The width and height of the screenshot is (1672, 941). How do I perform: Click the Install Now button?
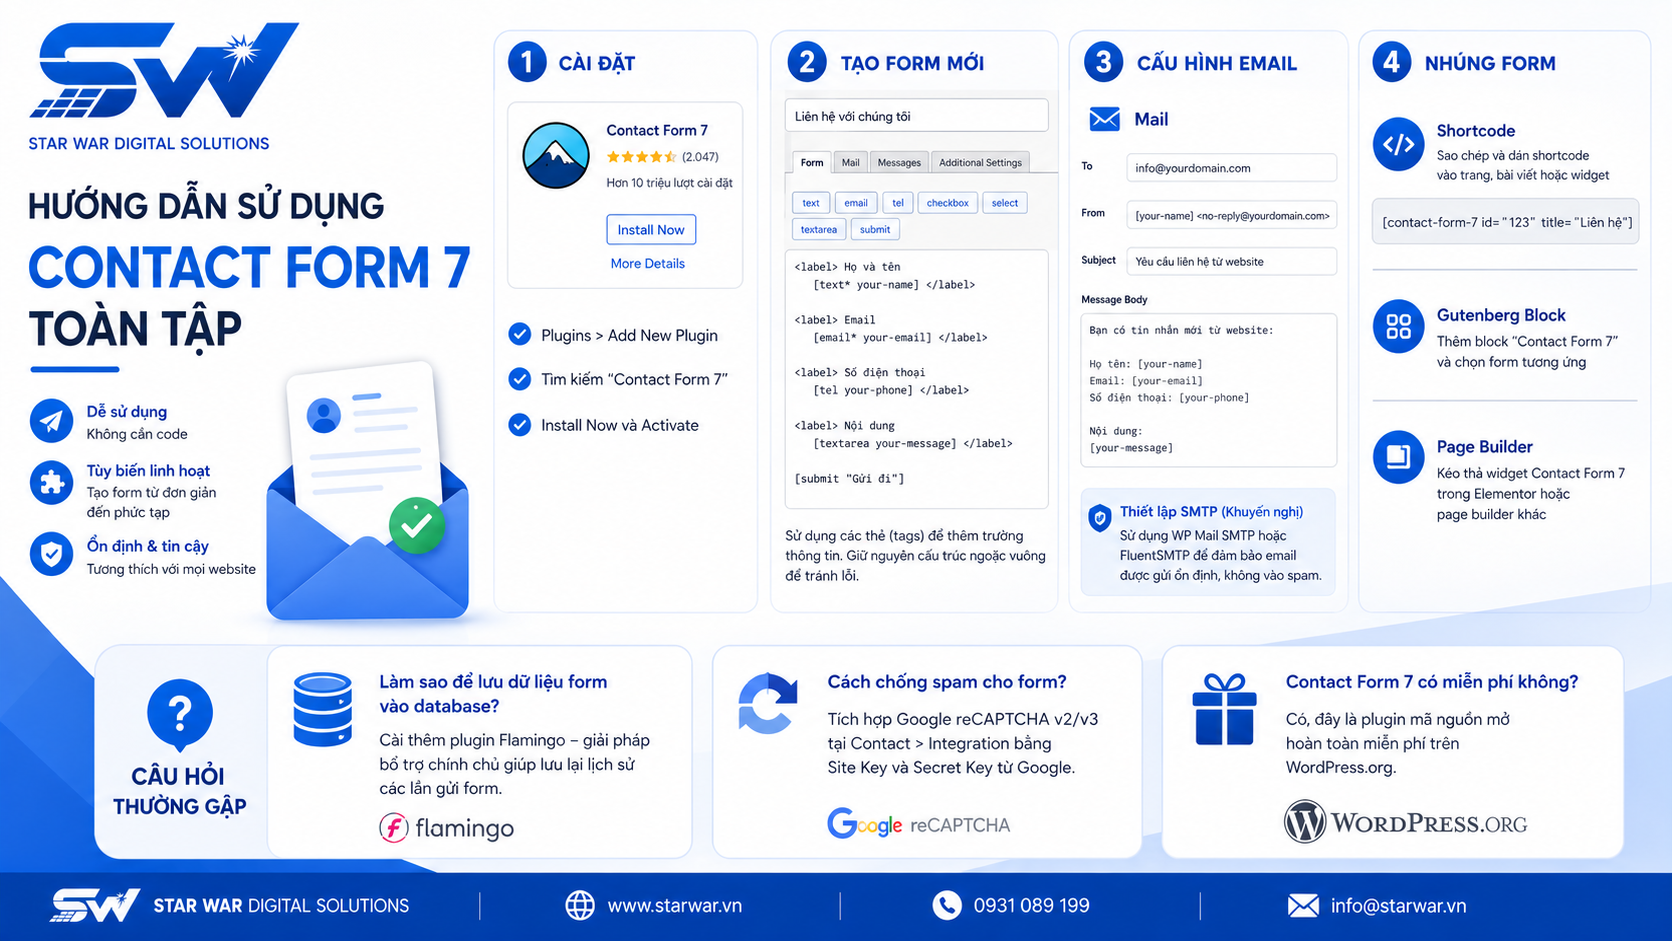coord(651,229)
